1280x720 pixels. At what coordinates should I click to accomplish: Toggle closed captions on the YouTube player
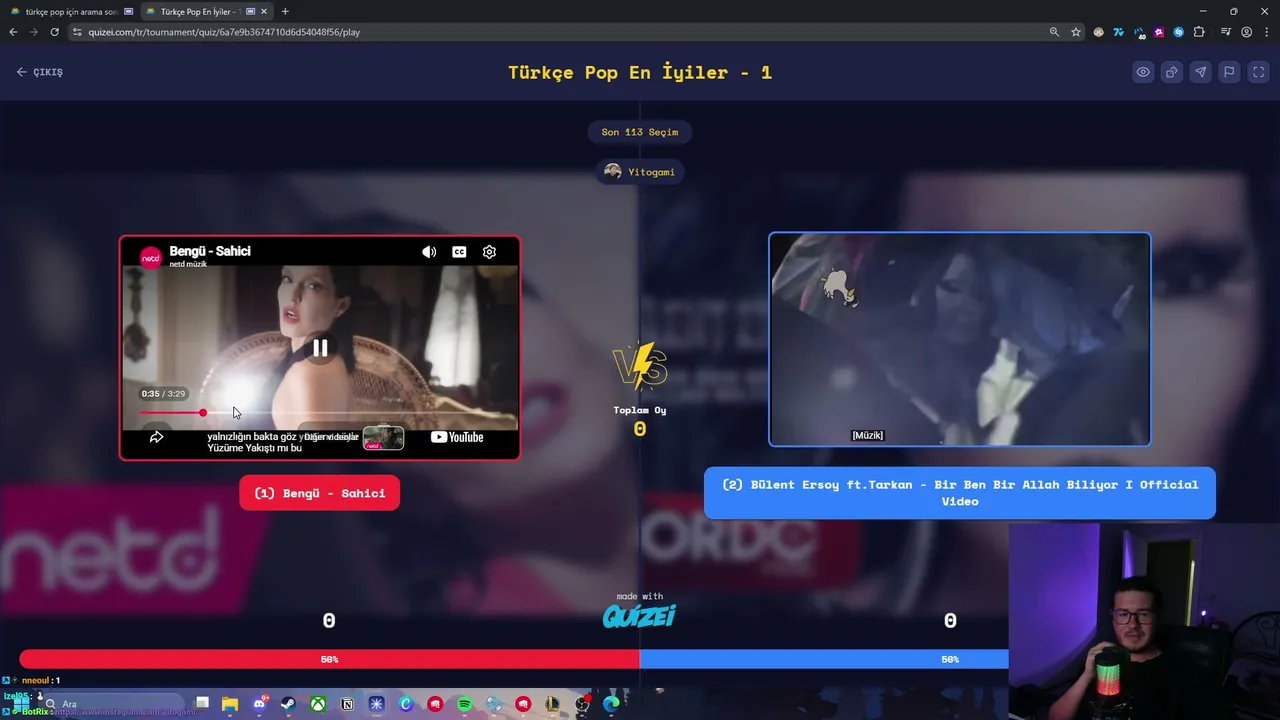coord(459,252)
